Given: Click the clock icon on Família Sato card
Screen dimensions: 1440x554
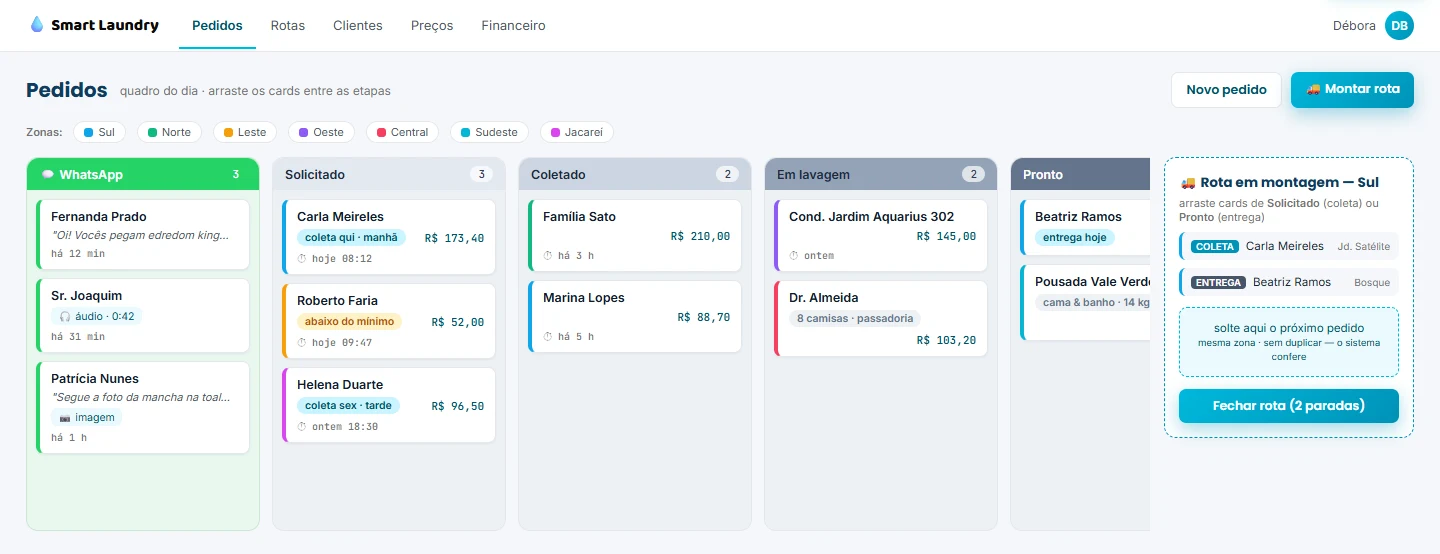Looking at the screenshot, I should coord(548,256).
